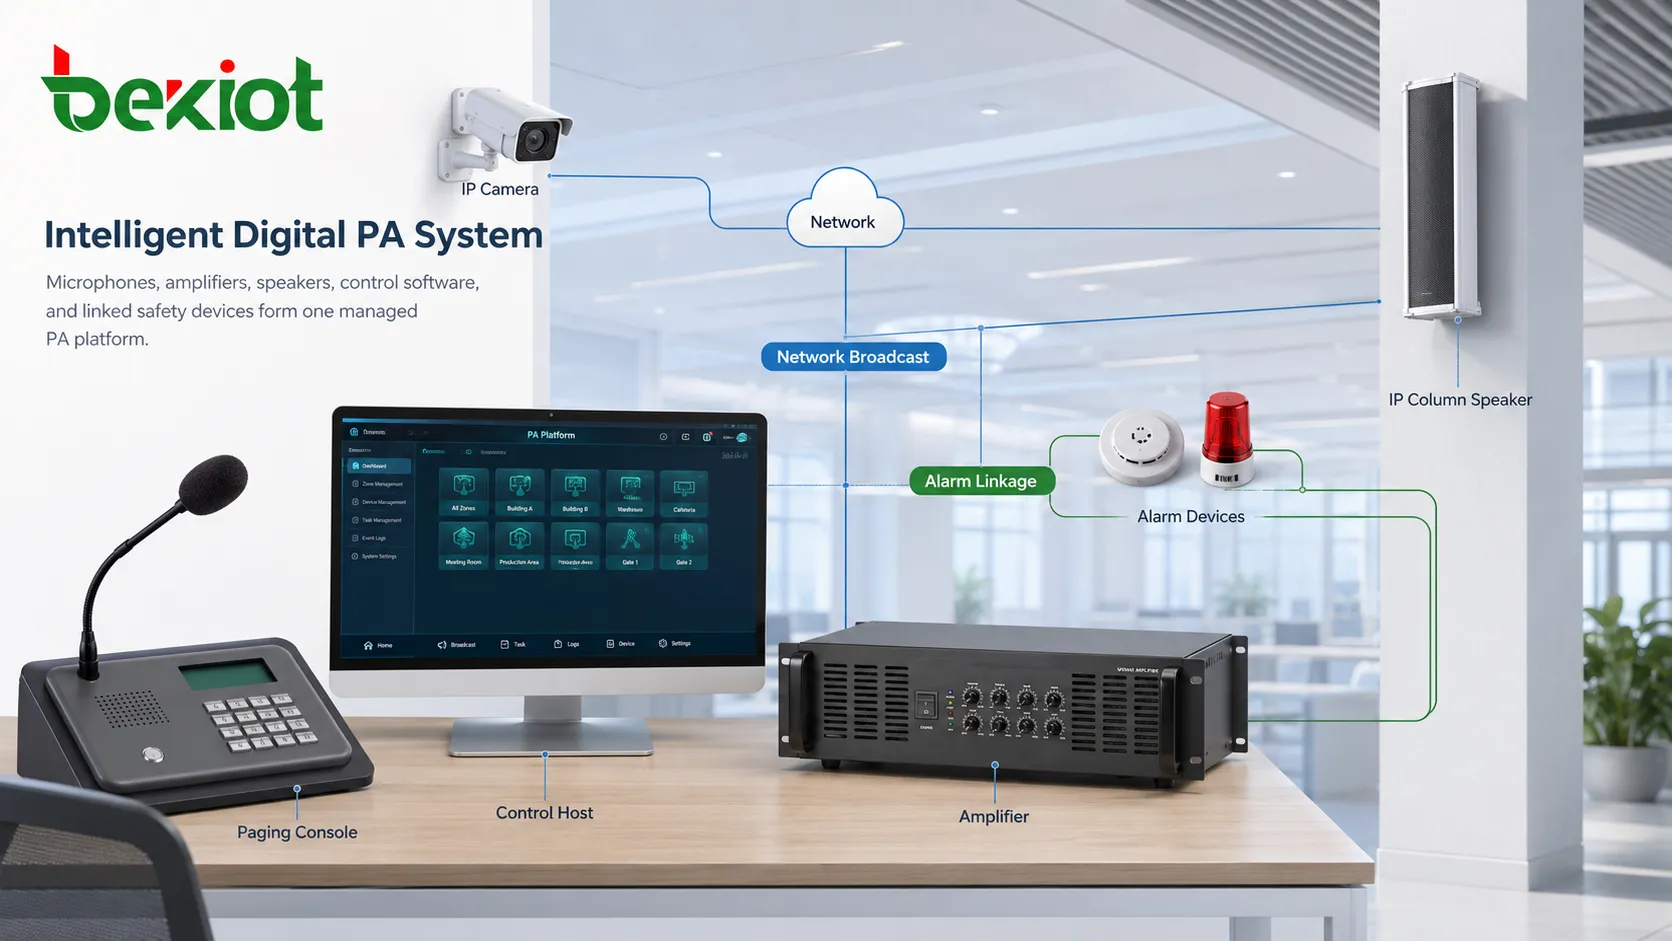Select the Production Area zone tile
This screenshot has width=1672, height=941.
(x=519, y=546)
